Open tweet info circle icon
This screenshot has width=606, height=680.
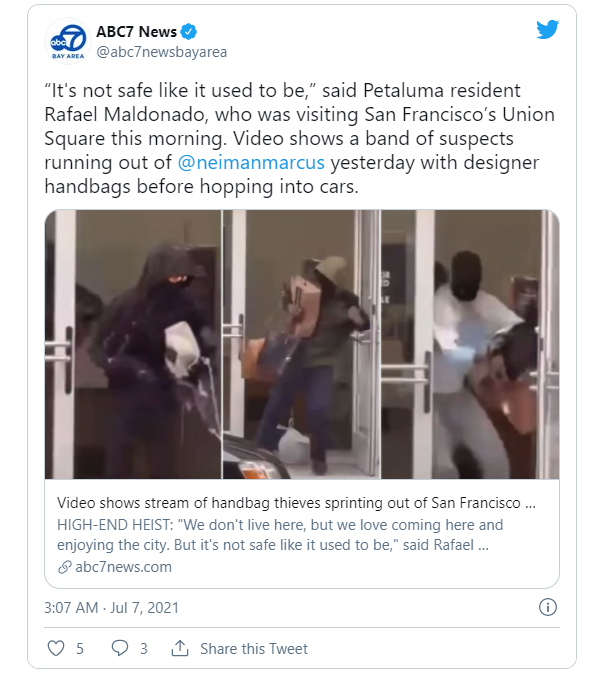(547, 607)
